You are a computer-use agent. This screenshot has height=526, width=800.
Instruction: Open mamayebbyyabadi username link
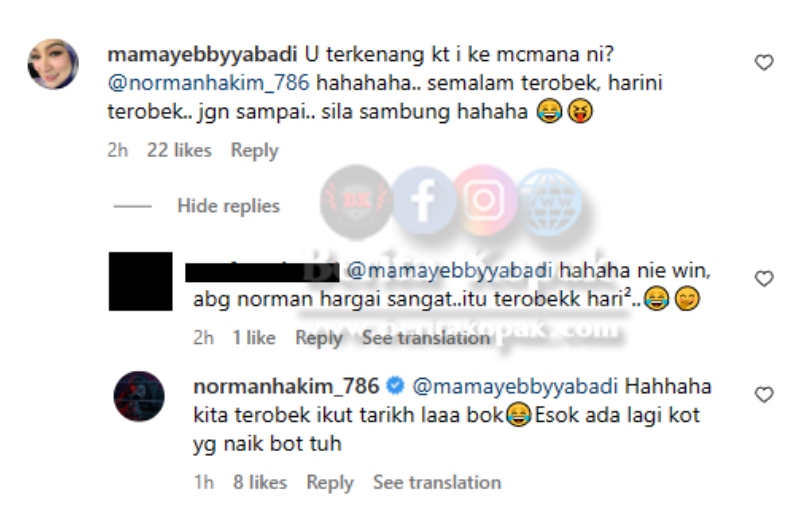click(202, 54)
